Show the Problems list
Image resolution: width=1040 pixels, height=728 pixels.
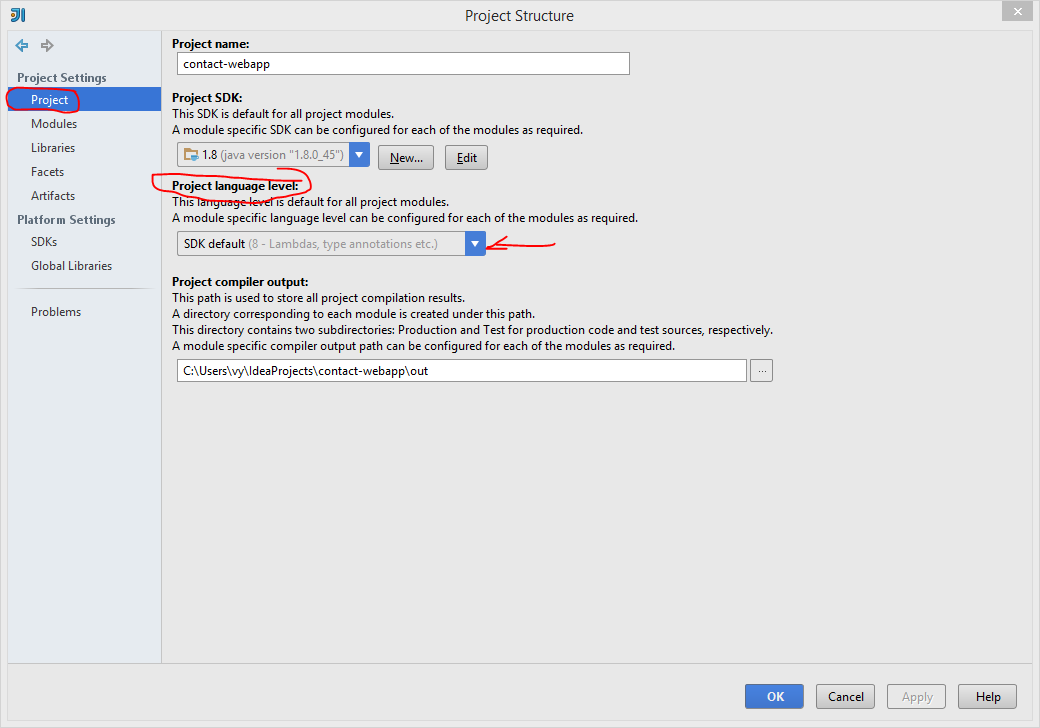click(x=56, y=312)
